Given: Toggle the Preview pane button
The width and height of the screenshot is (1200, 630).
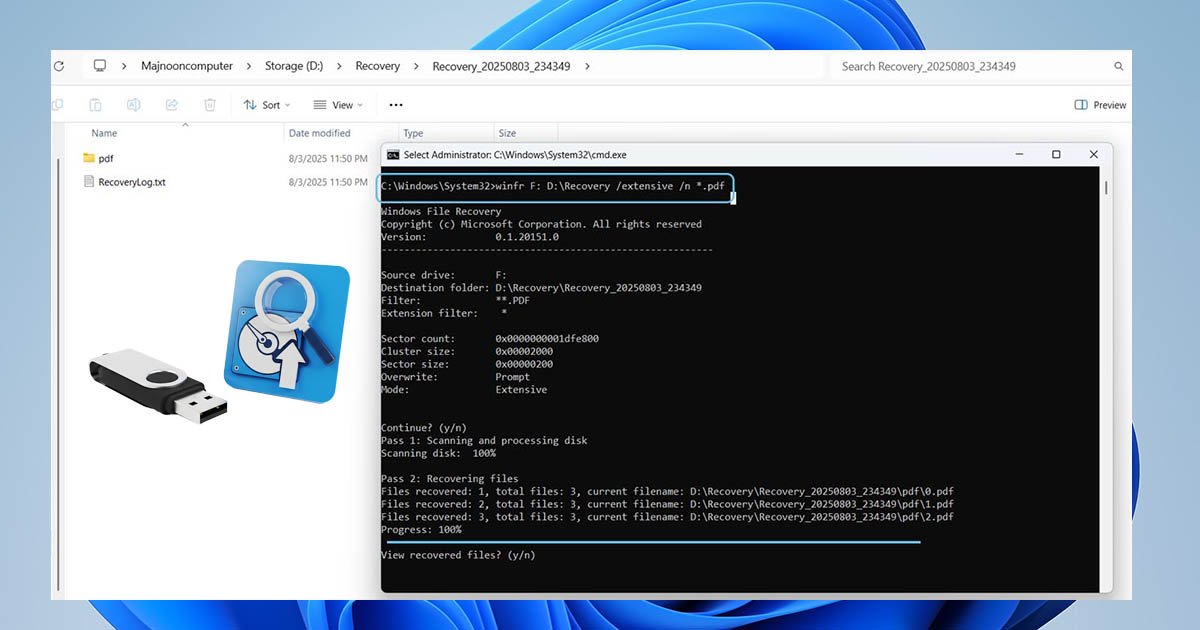Looking at the screenshot, I should (x=1100, y=105).
